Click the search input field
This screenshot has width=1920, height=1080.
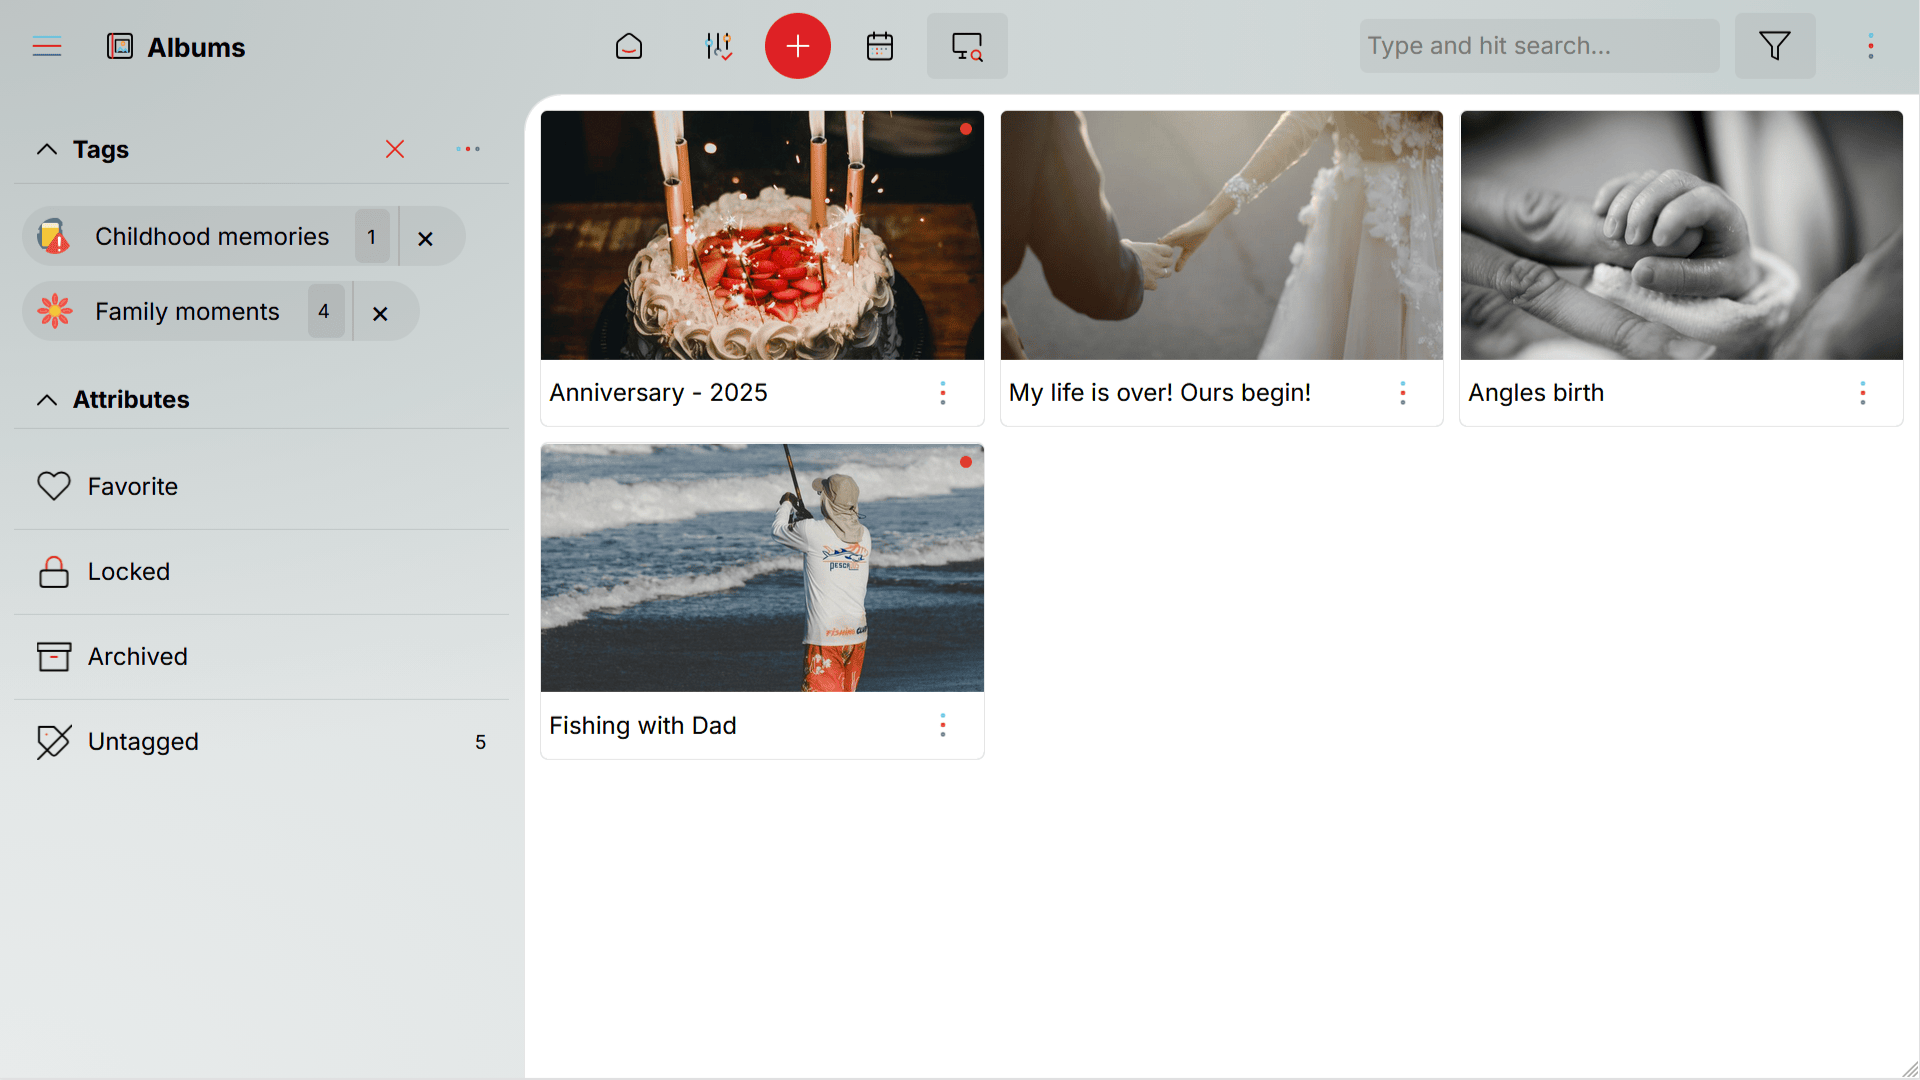tap(1538, 46)
